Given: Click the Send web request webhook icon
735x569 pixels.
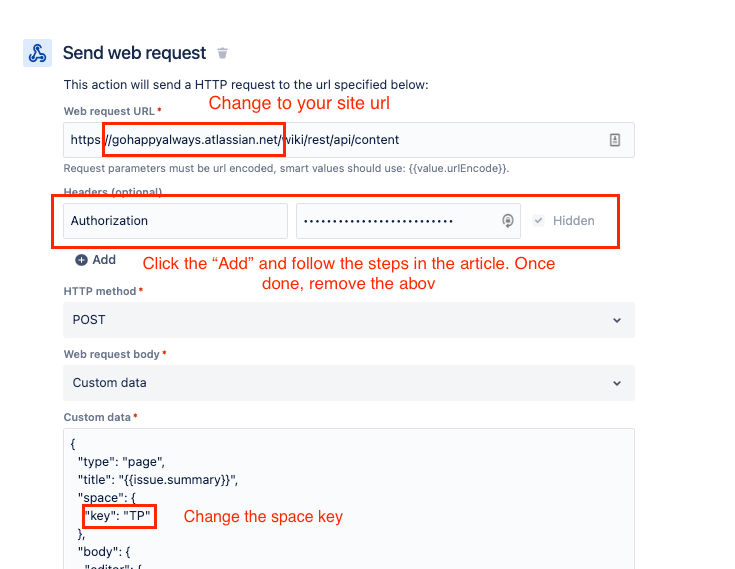Looking at the screenshot, I should click(x=37, y=53).
